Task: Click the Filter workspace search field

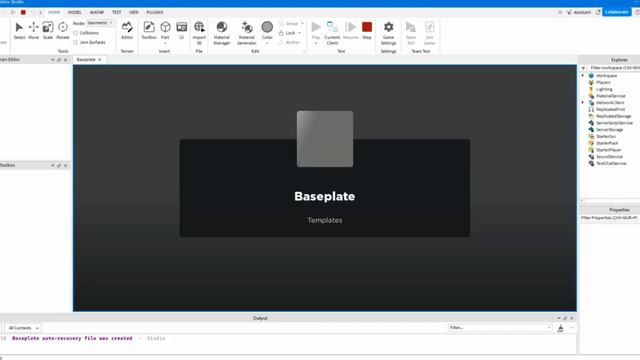Action: point(614,68)
